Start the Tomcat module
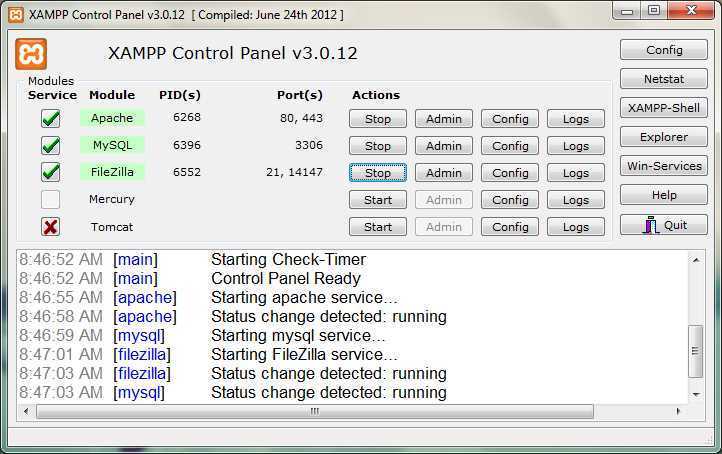The image size is (722, 454). [378, 227]
